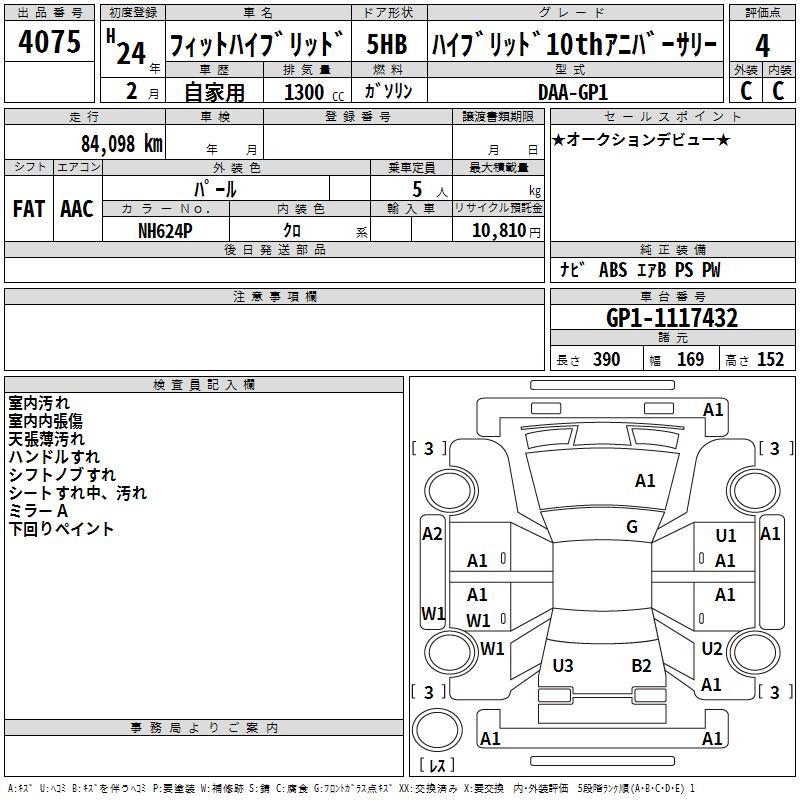Click the fuel type ガソリン
Image resolution: width=800 pixels, height=800 pixels.
pos(388,91)
